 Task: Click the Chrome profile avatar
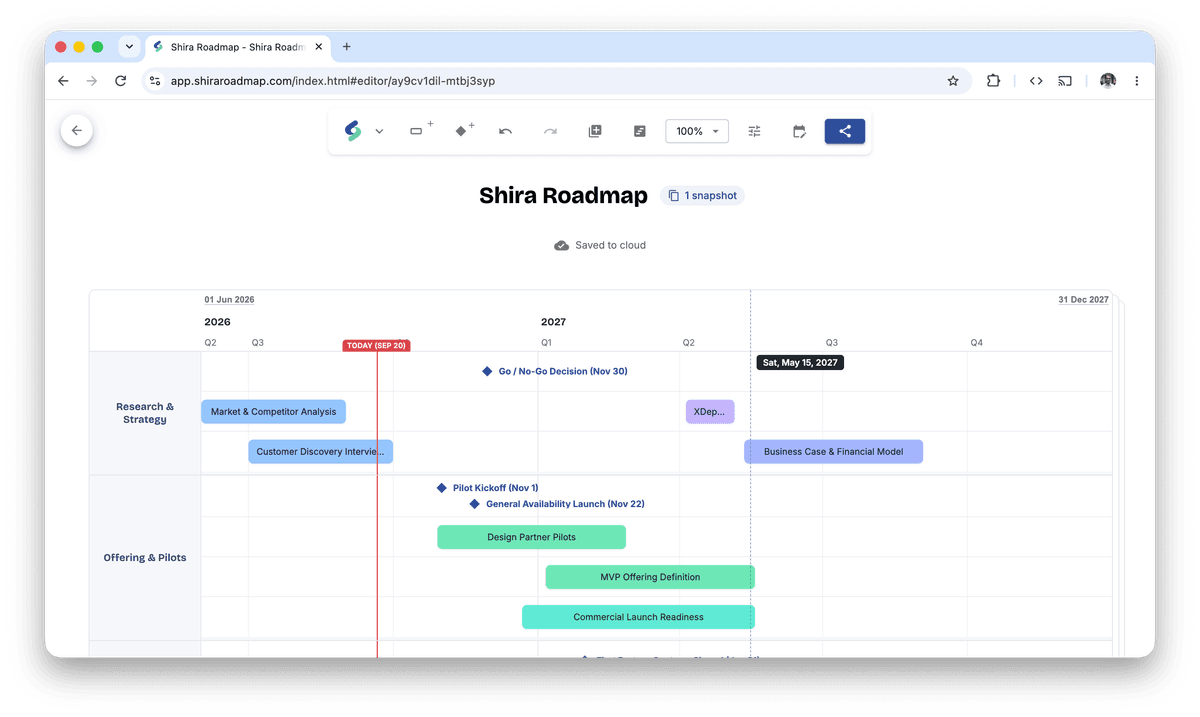(x=1108, y=81)
